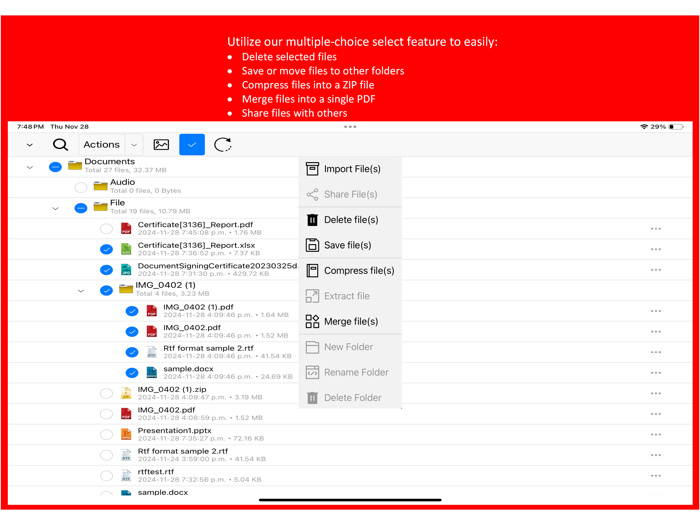The width and height of the screenshot is (700, 525).
Task: Open the file Presentation1.pptx
Action: coord(175,430)
